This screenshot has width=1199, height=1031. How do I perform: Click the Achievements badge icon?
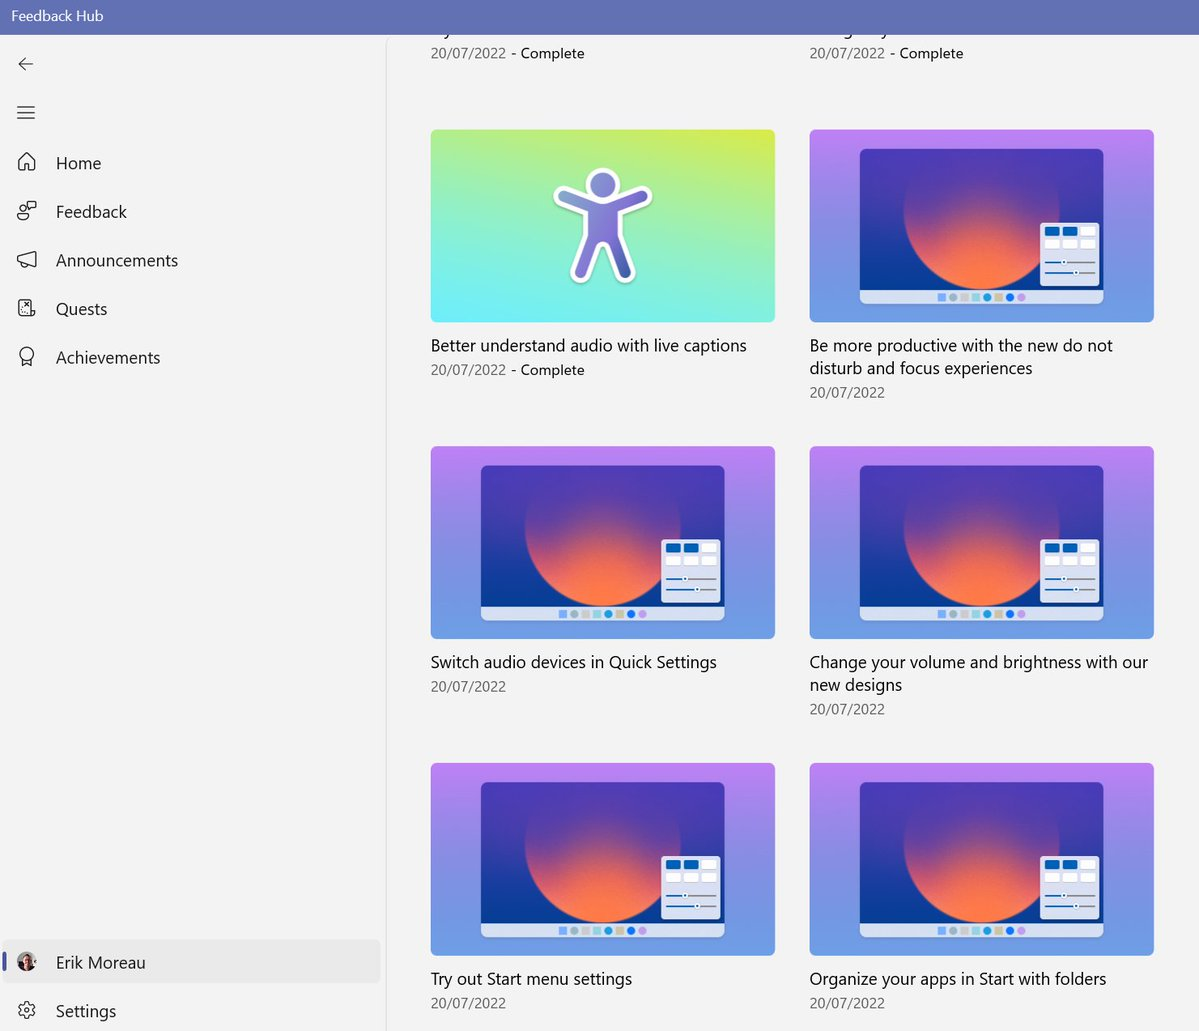click(27, 357)
